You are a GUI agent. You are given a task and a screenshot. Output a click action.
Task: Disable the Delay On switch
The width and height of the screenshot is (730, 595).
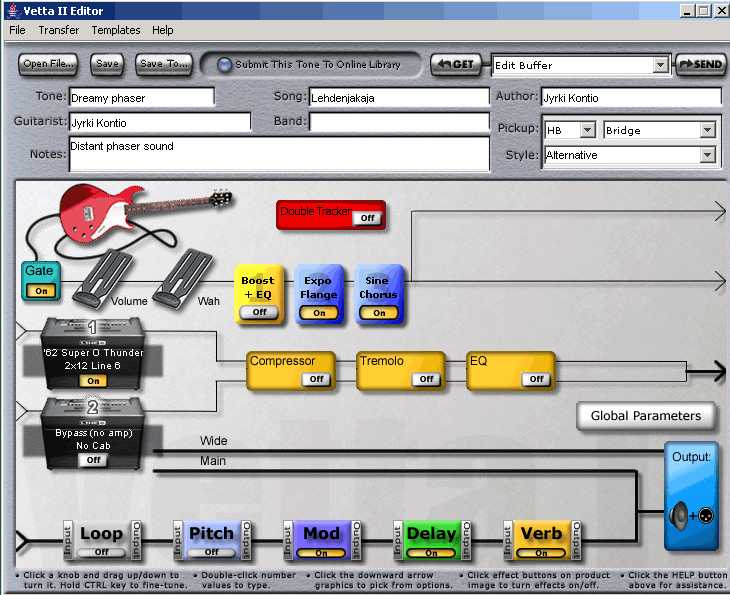pos(431,553)
